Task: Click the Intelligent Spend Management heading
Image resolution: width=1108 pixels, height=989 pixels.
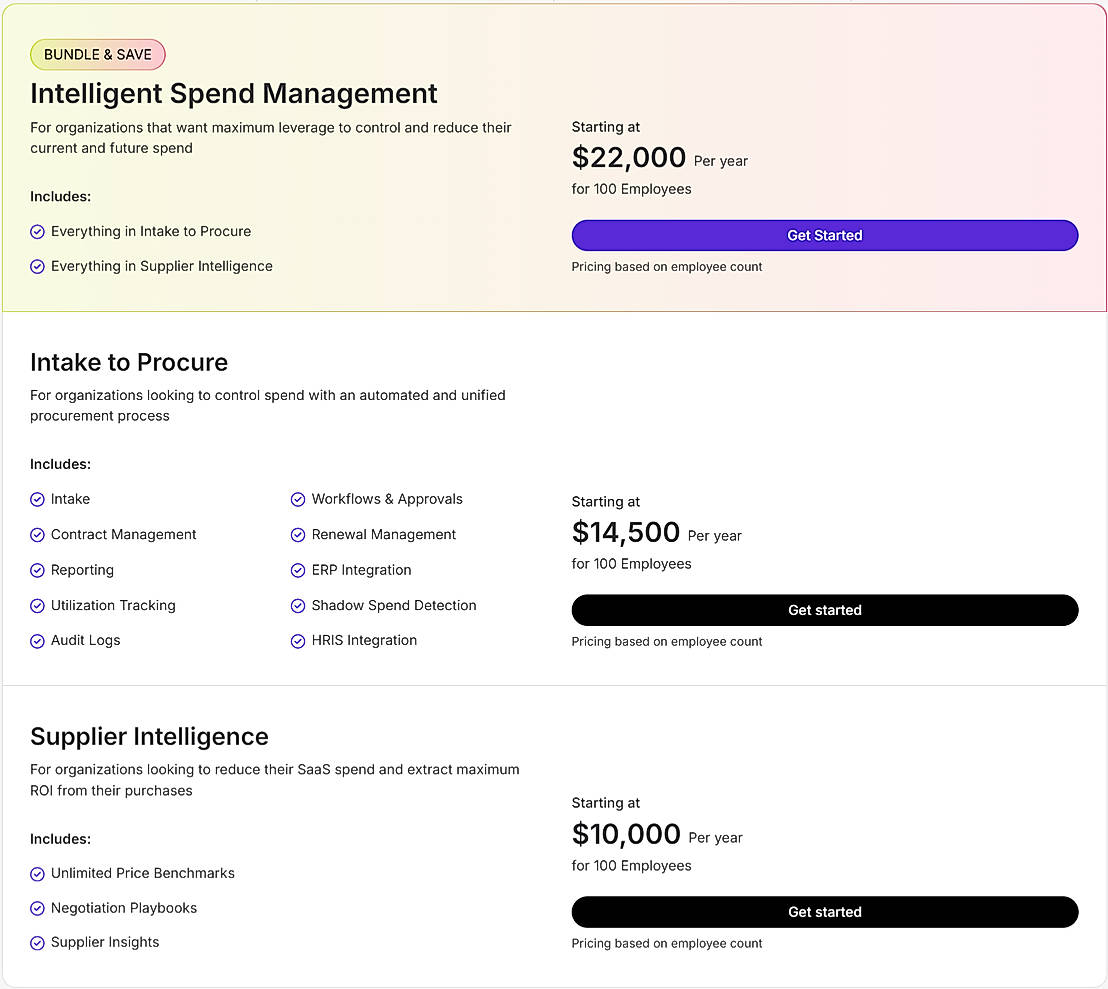Action: (234, 93)
